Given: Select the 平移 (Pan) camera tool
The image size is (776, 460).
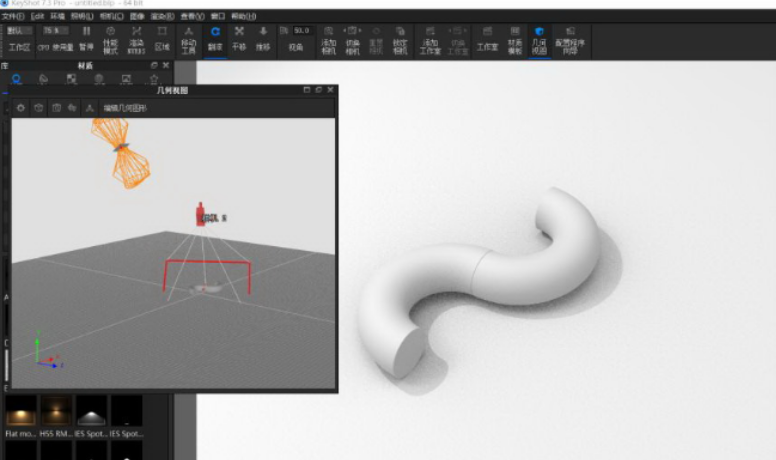Looking at the screenshot, I should click(239, 38).
